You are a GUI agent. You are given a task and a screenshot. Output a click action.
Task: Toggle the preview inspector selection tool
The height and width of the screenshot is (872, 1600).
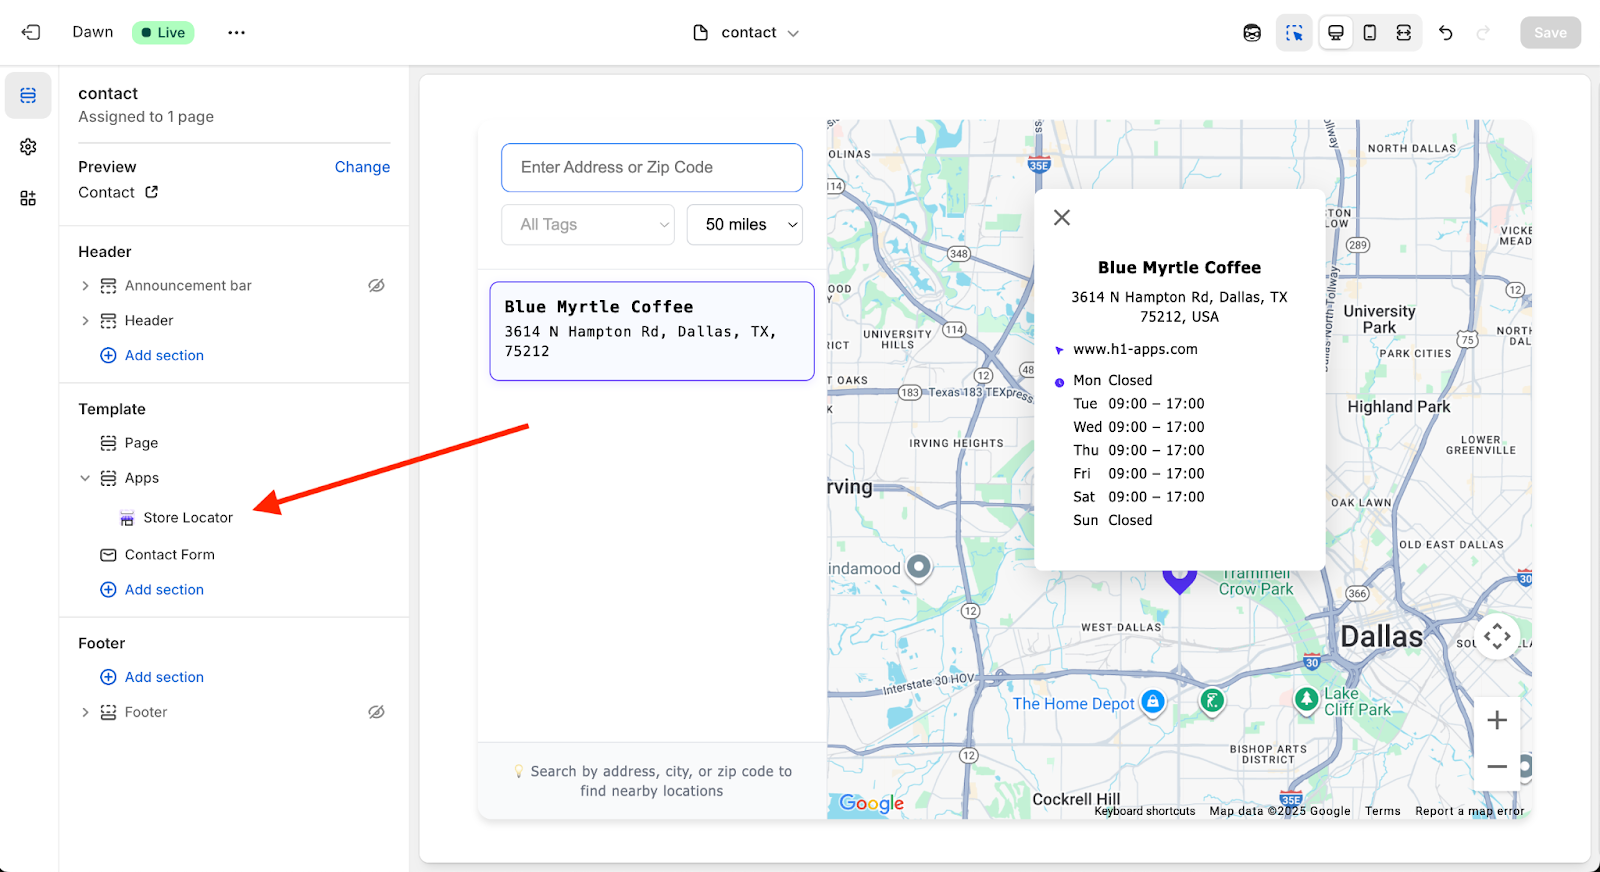1294,33
